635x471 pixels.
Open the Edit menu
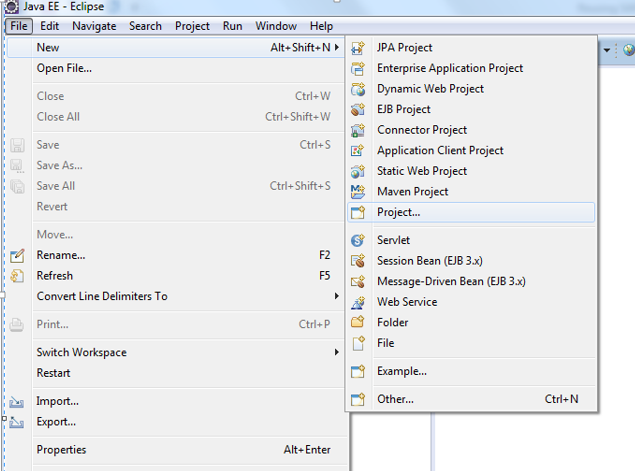coord(49,26)
